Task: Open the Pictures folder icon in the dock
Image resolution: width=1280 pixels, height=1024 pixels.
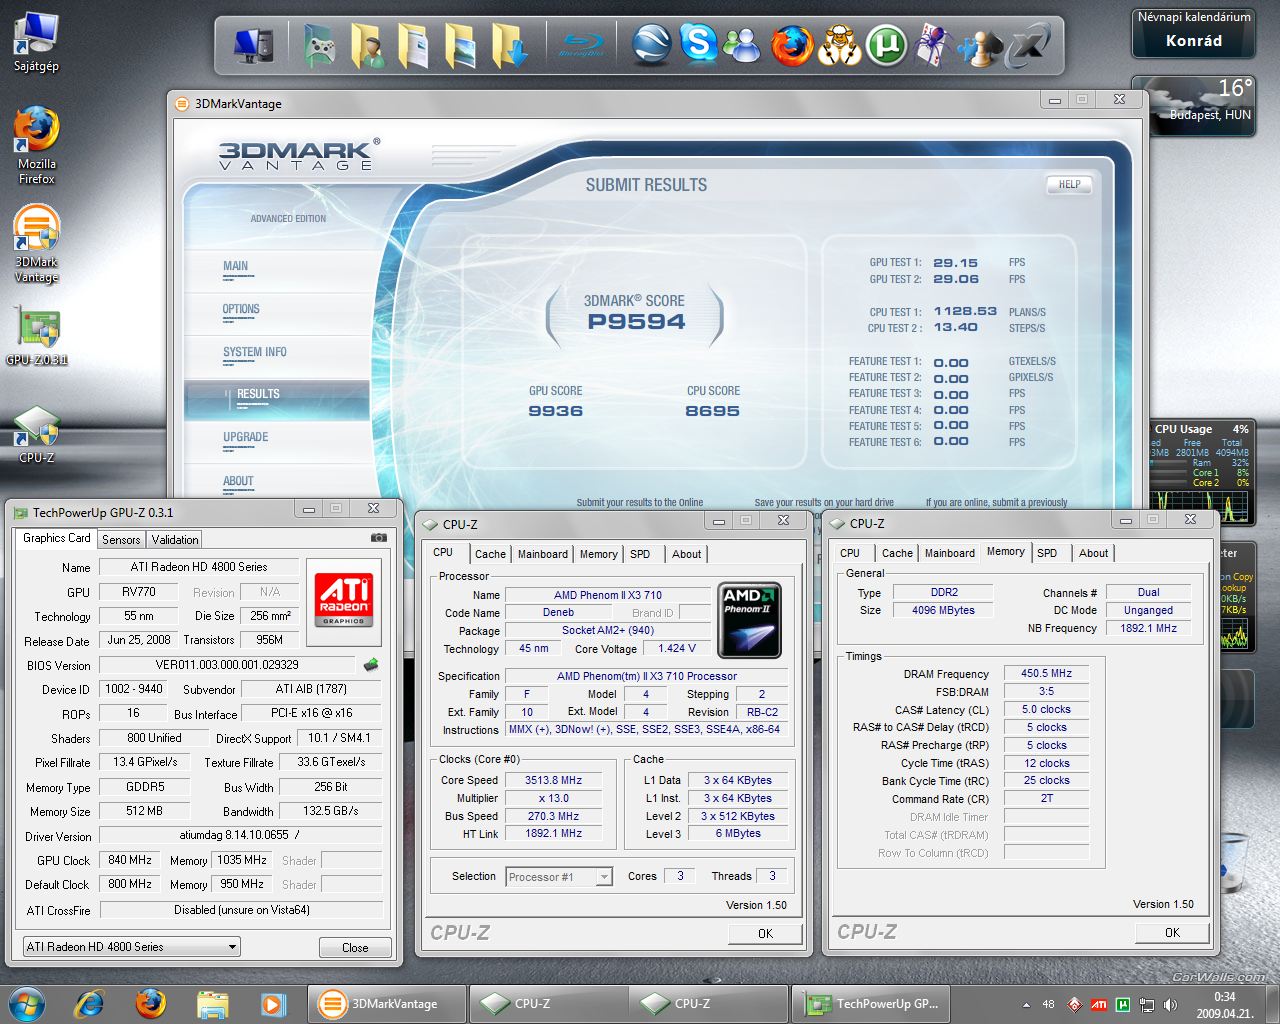Action: click(x=461, y=46)
